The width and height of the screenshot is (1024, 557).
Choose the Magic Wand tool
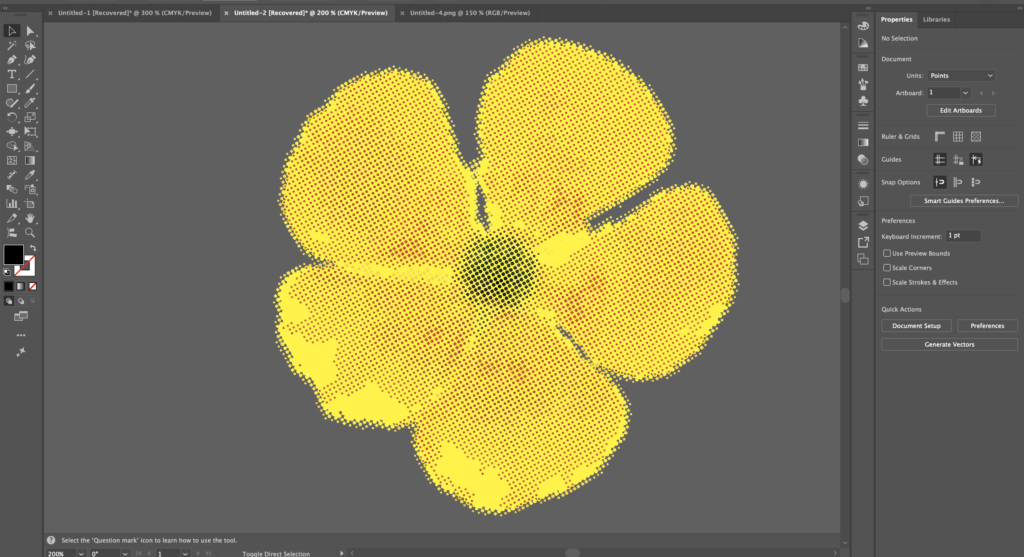[12, 46]
